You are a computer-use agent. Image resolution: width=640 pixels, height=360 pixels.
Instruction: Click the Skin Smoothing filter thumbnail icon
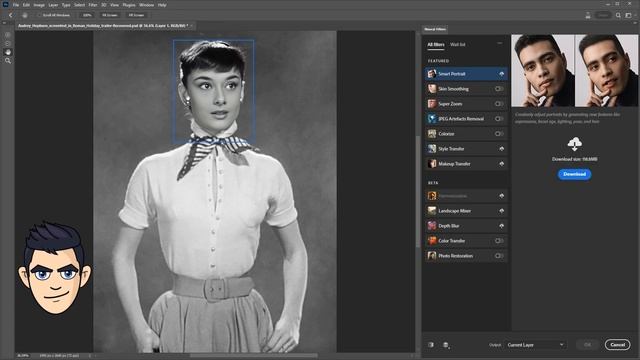click(431, 89)
